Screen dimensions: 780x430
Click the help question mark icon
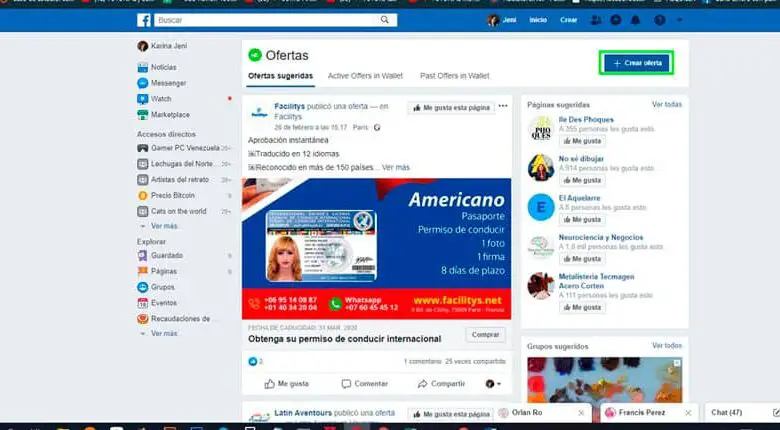[660, 20]
